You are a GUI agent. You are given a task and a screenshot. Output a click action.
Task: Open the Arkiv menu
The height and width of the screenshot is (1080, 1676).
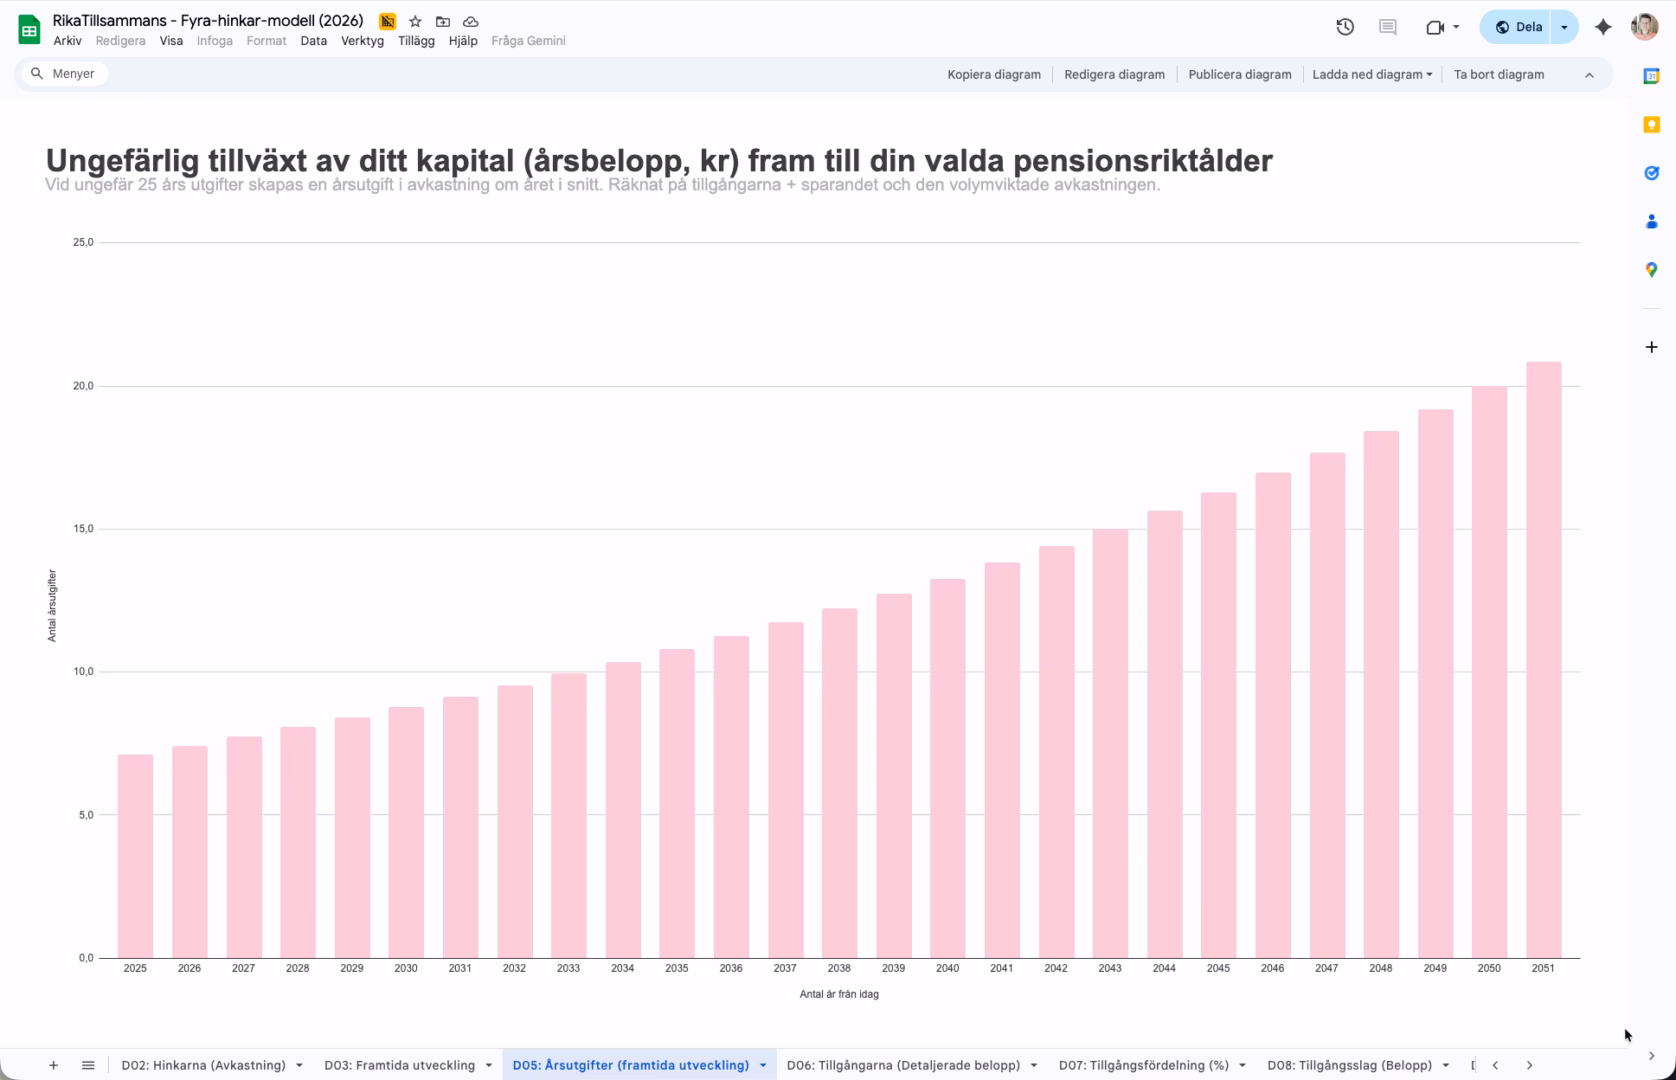click(x=67, y=41)
